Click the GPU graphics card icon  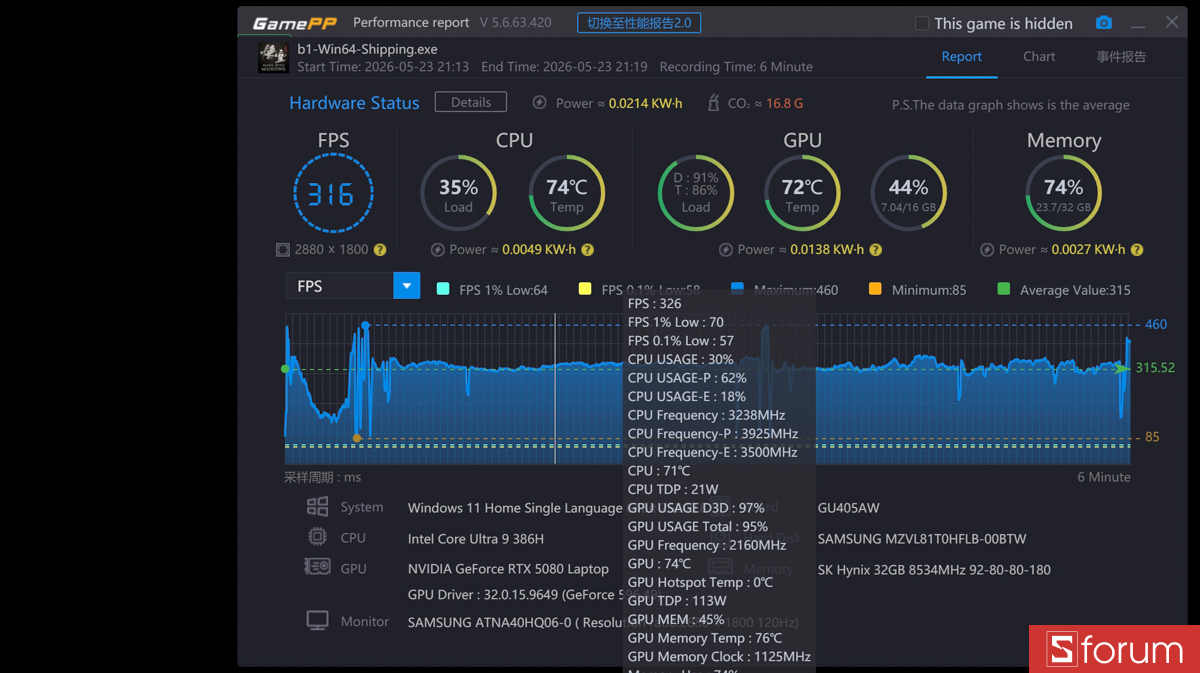coord(318,567)
